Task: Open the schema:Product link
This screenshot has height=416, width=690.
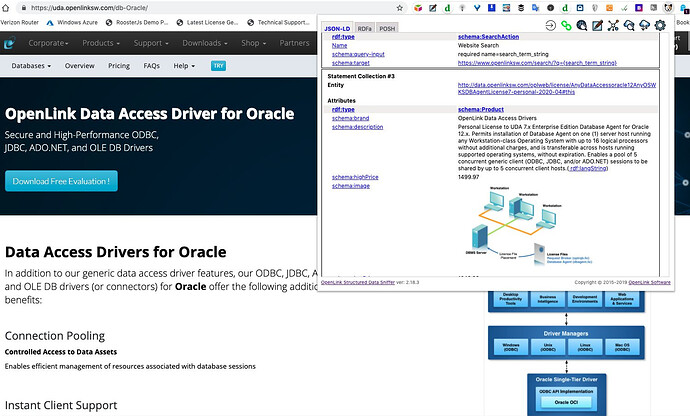Action: (481, 110)
